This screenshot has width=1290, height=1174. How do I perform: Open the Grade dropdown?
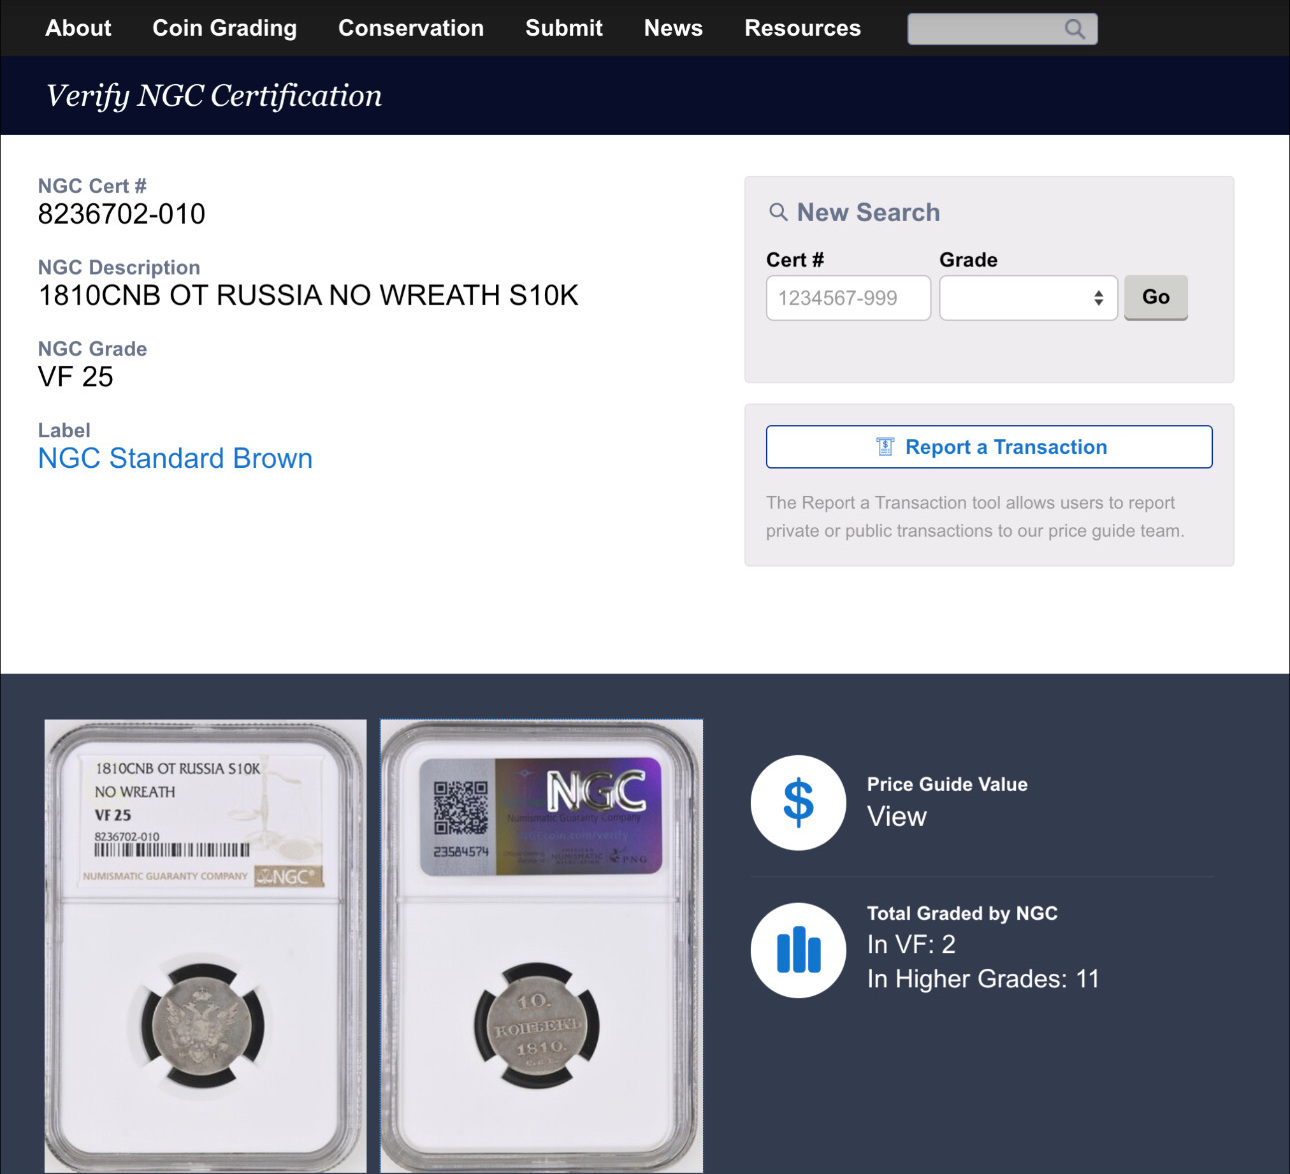coord(1028,298)
